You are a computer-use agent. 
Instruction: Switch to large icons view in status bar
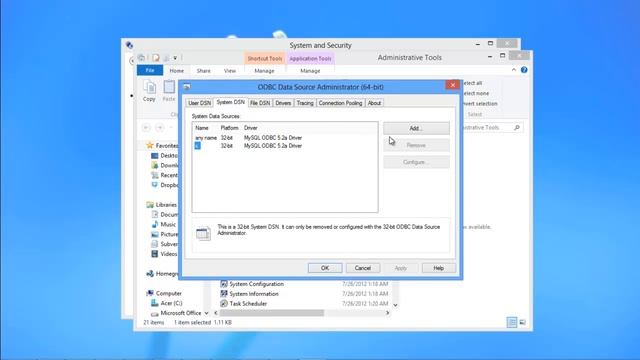pos(522,322)
